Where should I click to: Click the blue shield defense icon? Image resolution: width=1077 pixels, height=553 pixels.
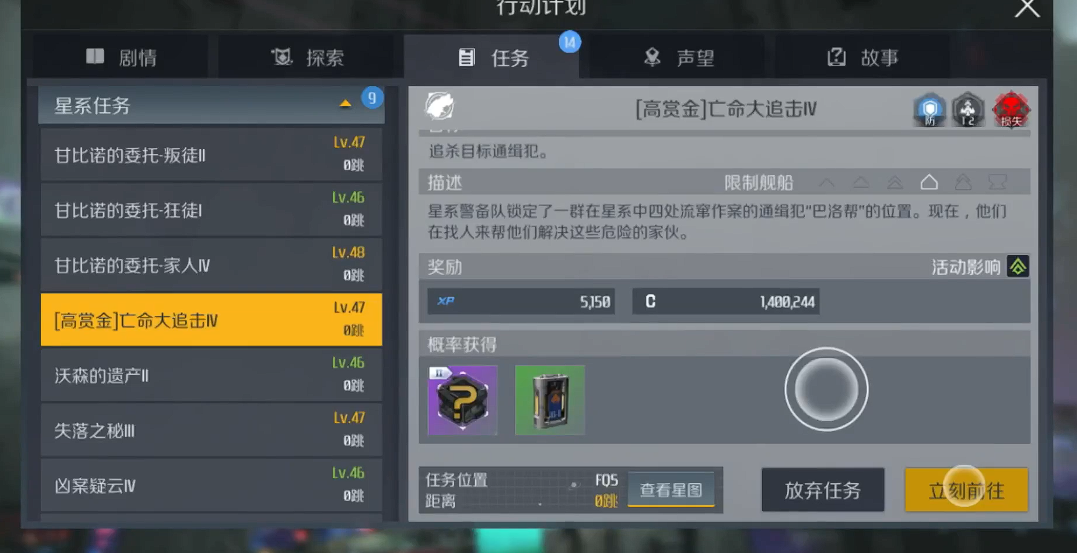pyautogui.click(x=929, y=110)
